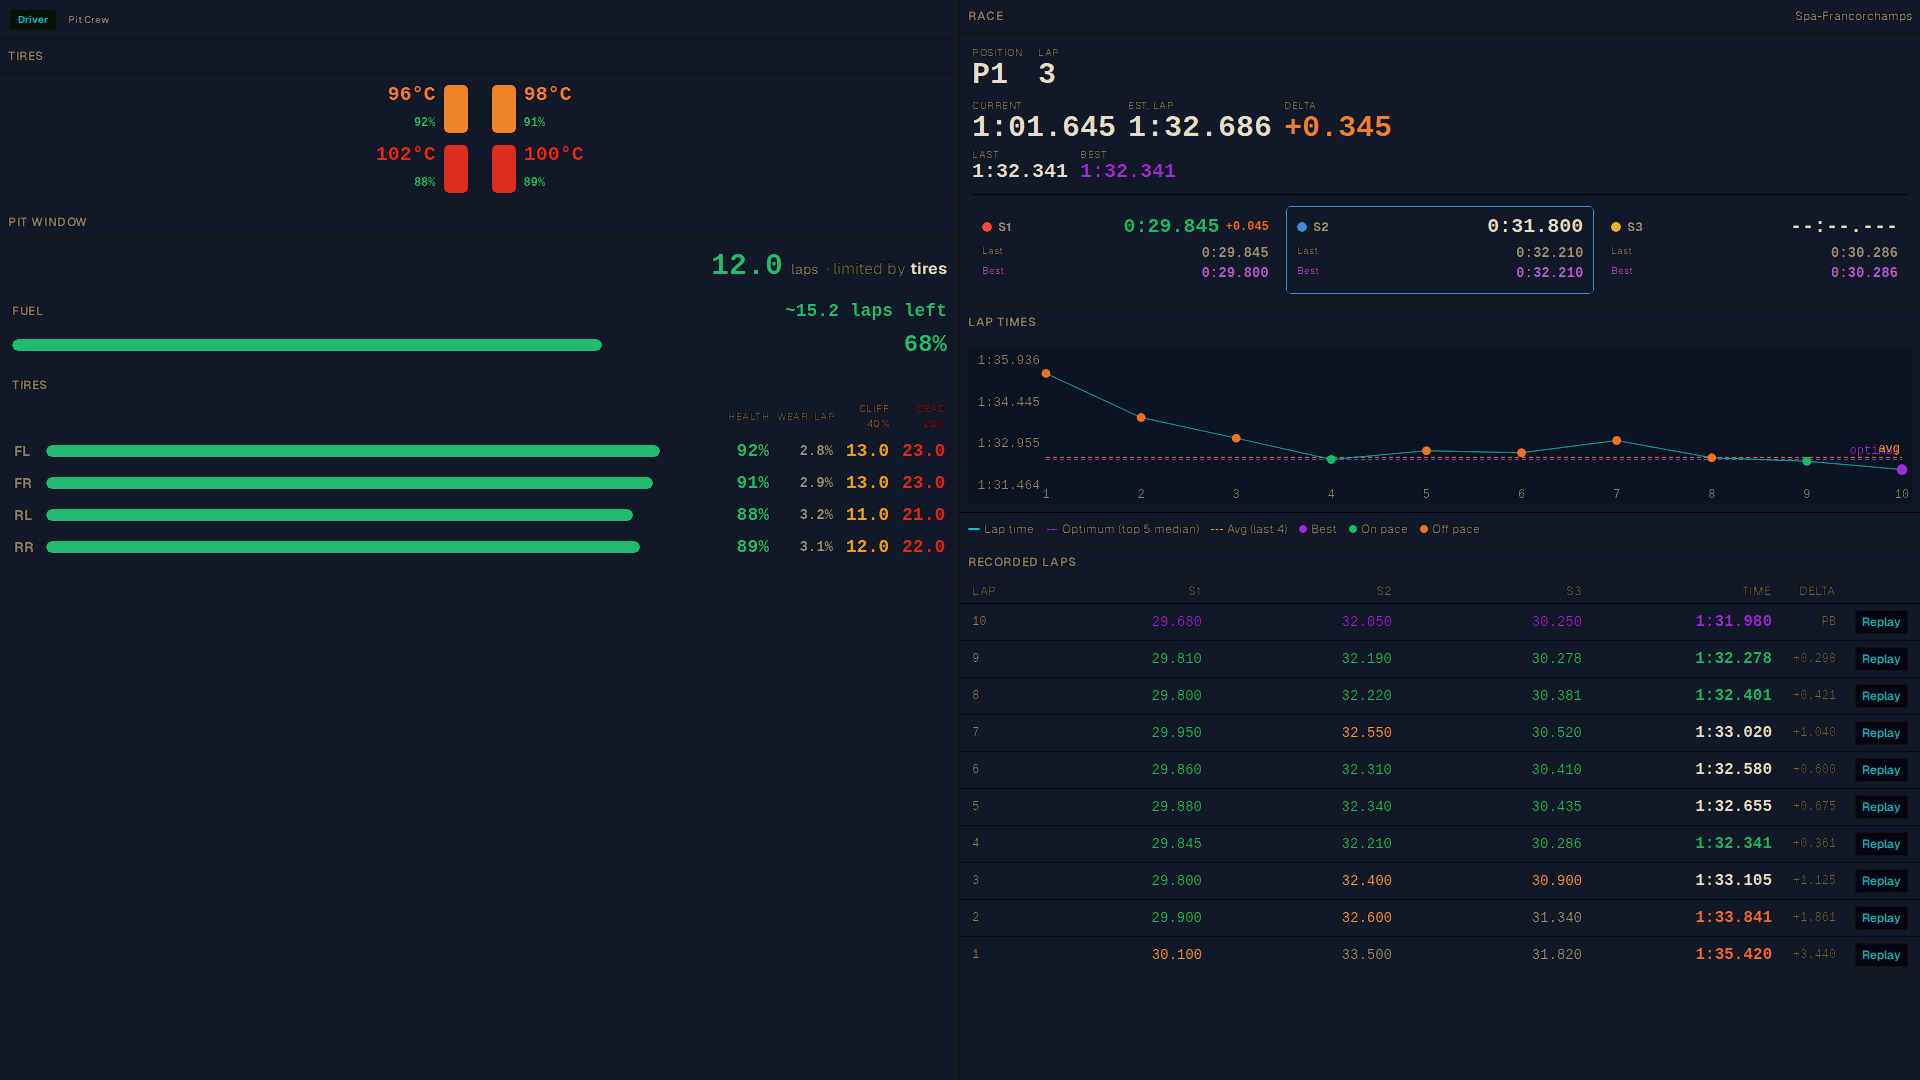Switch to the Pit Crew tab
The width and height of the screenshot is (1920, 1080).
click(89, 20)
